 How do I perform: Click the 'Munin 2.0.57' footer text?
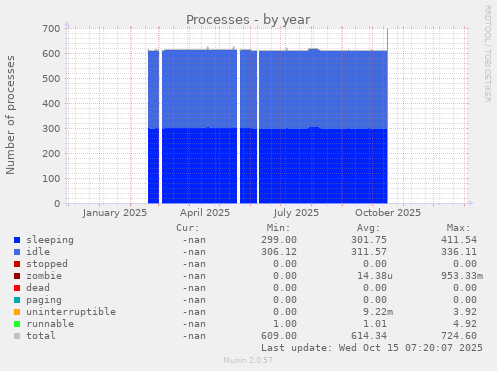click(248, 360)
